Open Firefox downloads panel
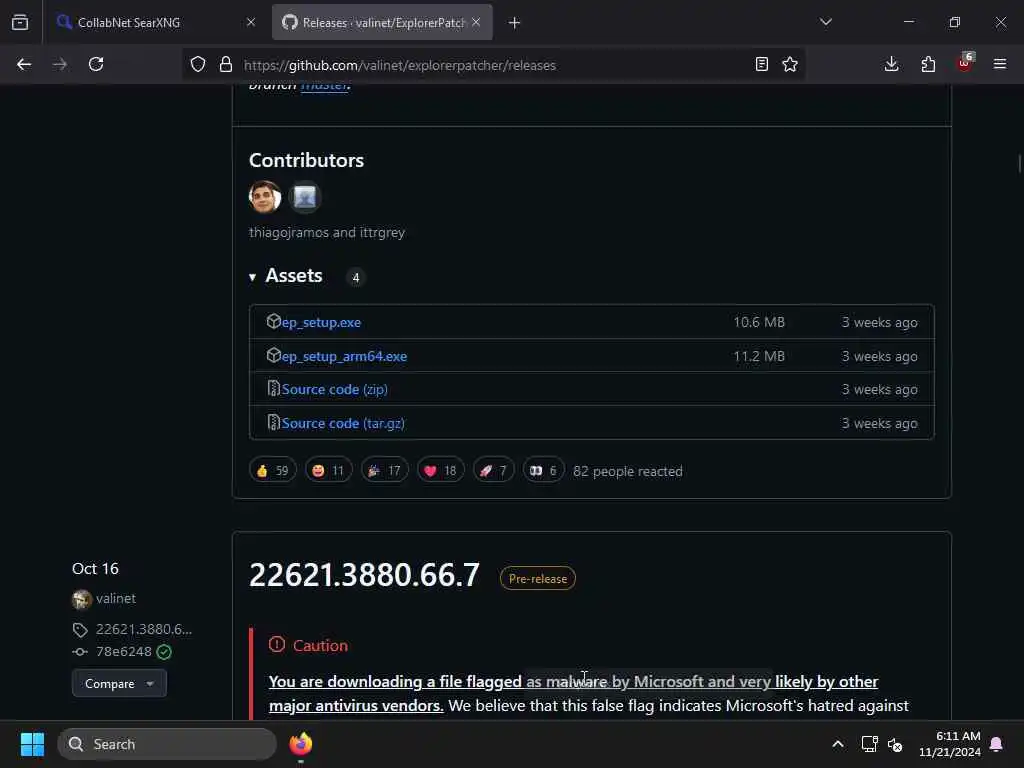The width and height of the screenshot is (1024, 768). pyautogui.click(x=891, y=64)
